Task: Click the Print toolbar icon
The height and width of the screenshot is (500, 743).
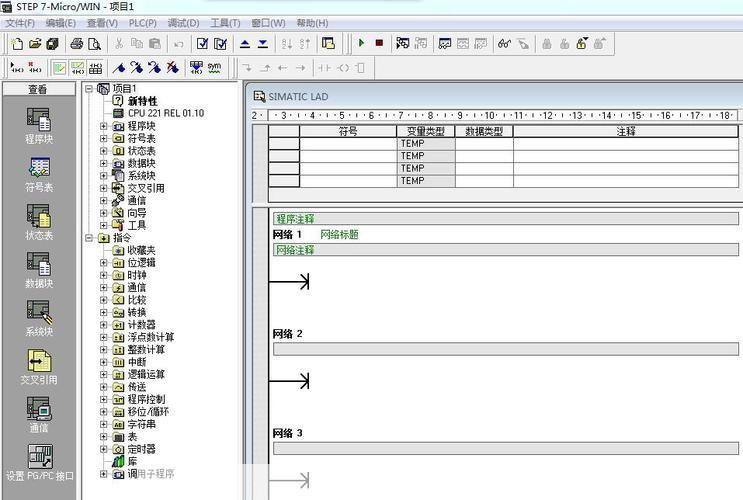Action: point(77,44)
